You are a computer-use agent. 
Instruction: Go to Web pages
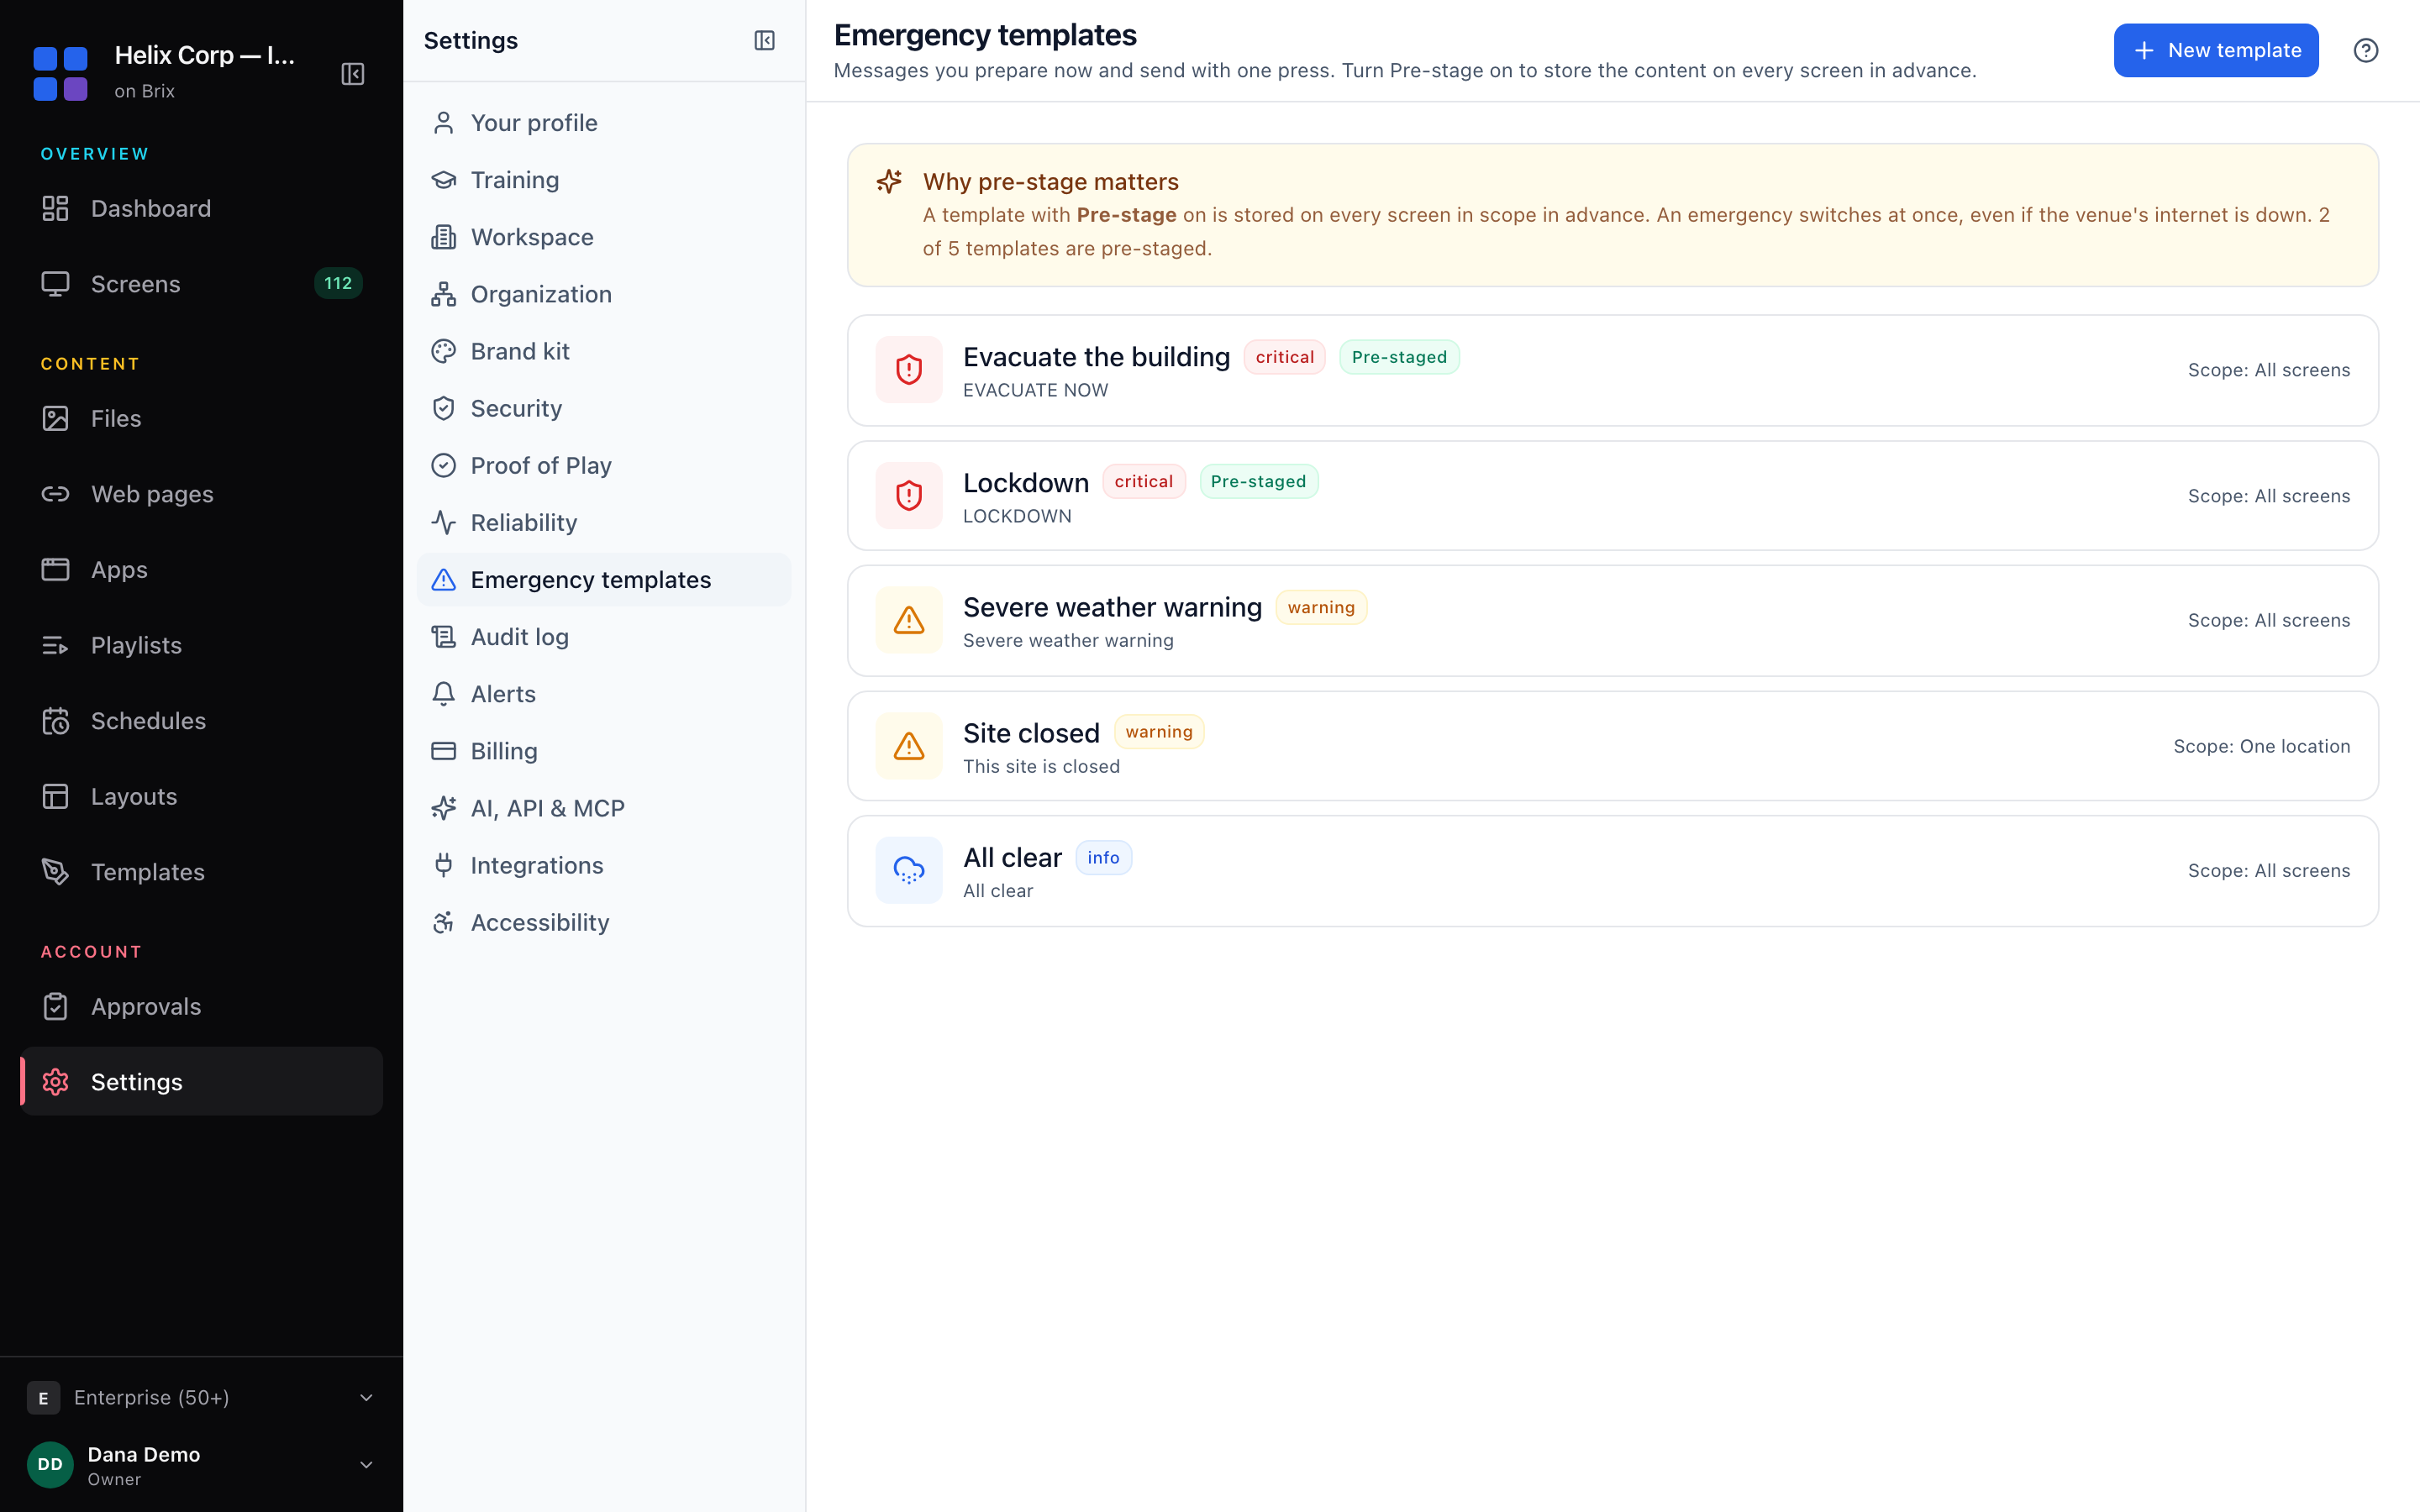201,494
